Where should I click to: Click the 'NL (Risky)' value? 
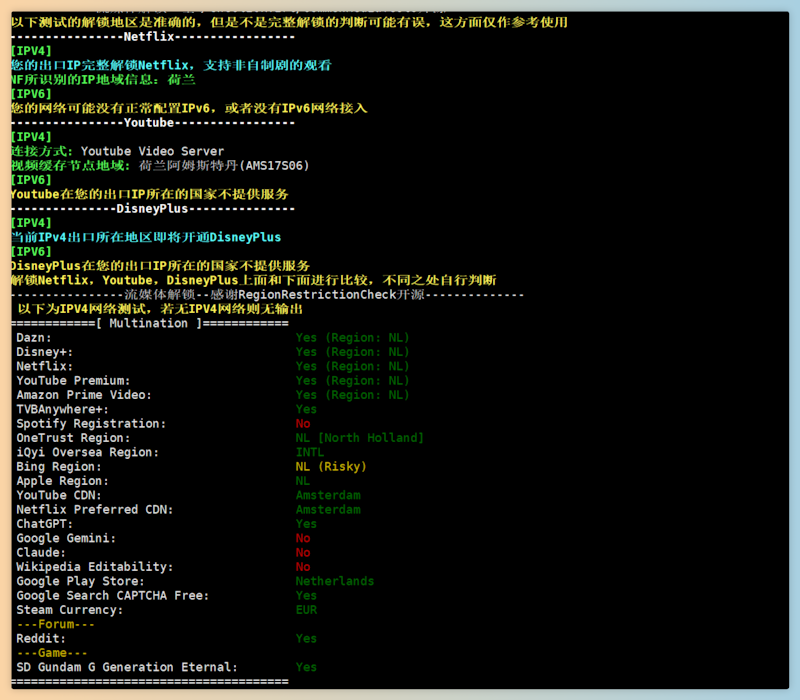[331, 466]
